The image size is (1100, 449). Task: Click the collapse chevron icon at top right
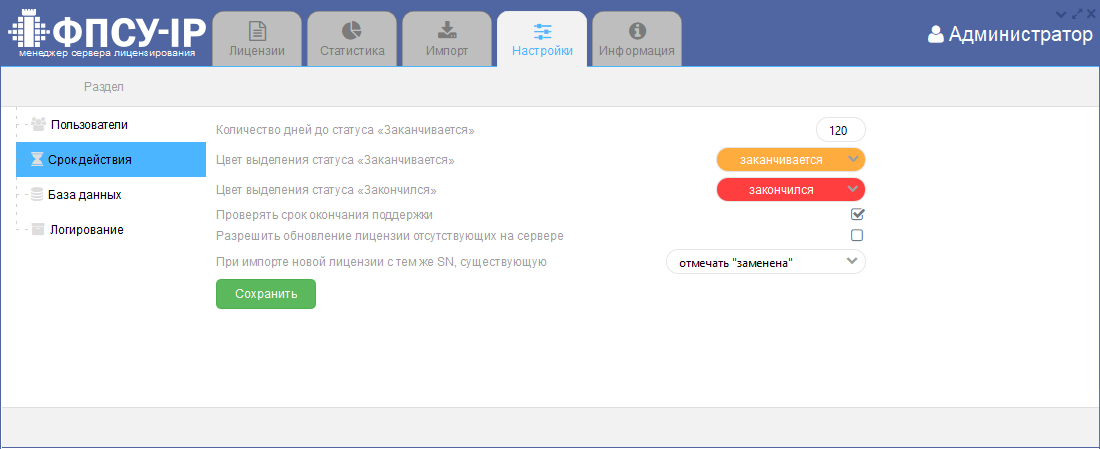click(x=1062, y=14)
